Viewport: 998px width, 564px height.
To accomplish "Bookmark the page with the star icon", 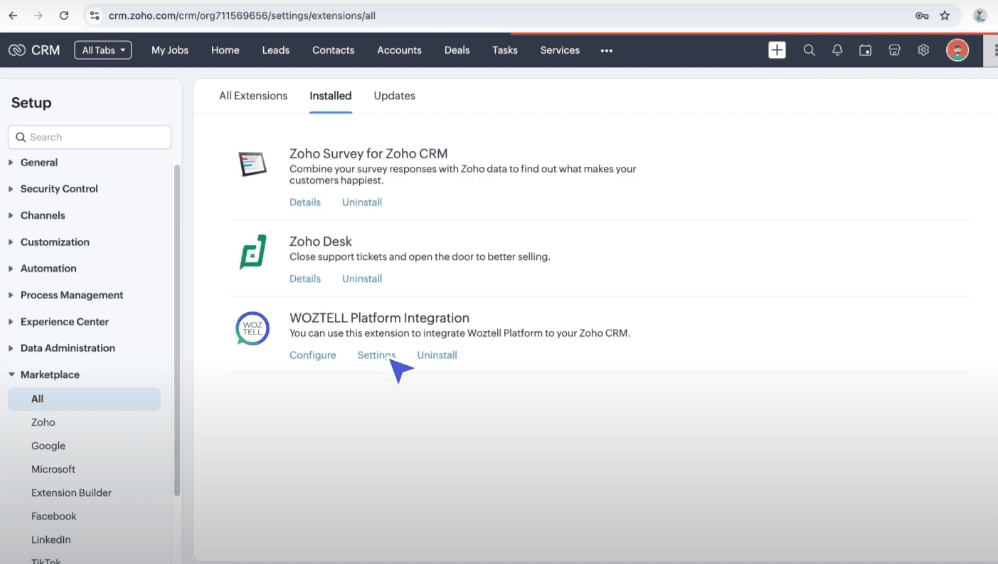I will (x=945, y=15).
